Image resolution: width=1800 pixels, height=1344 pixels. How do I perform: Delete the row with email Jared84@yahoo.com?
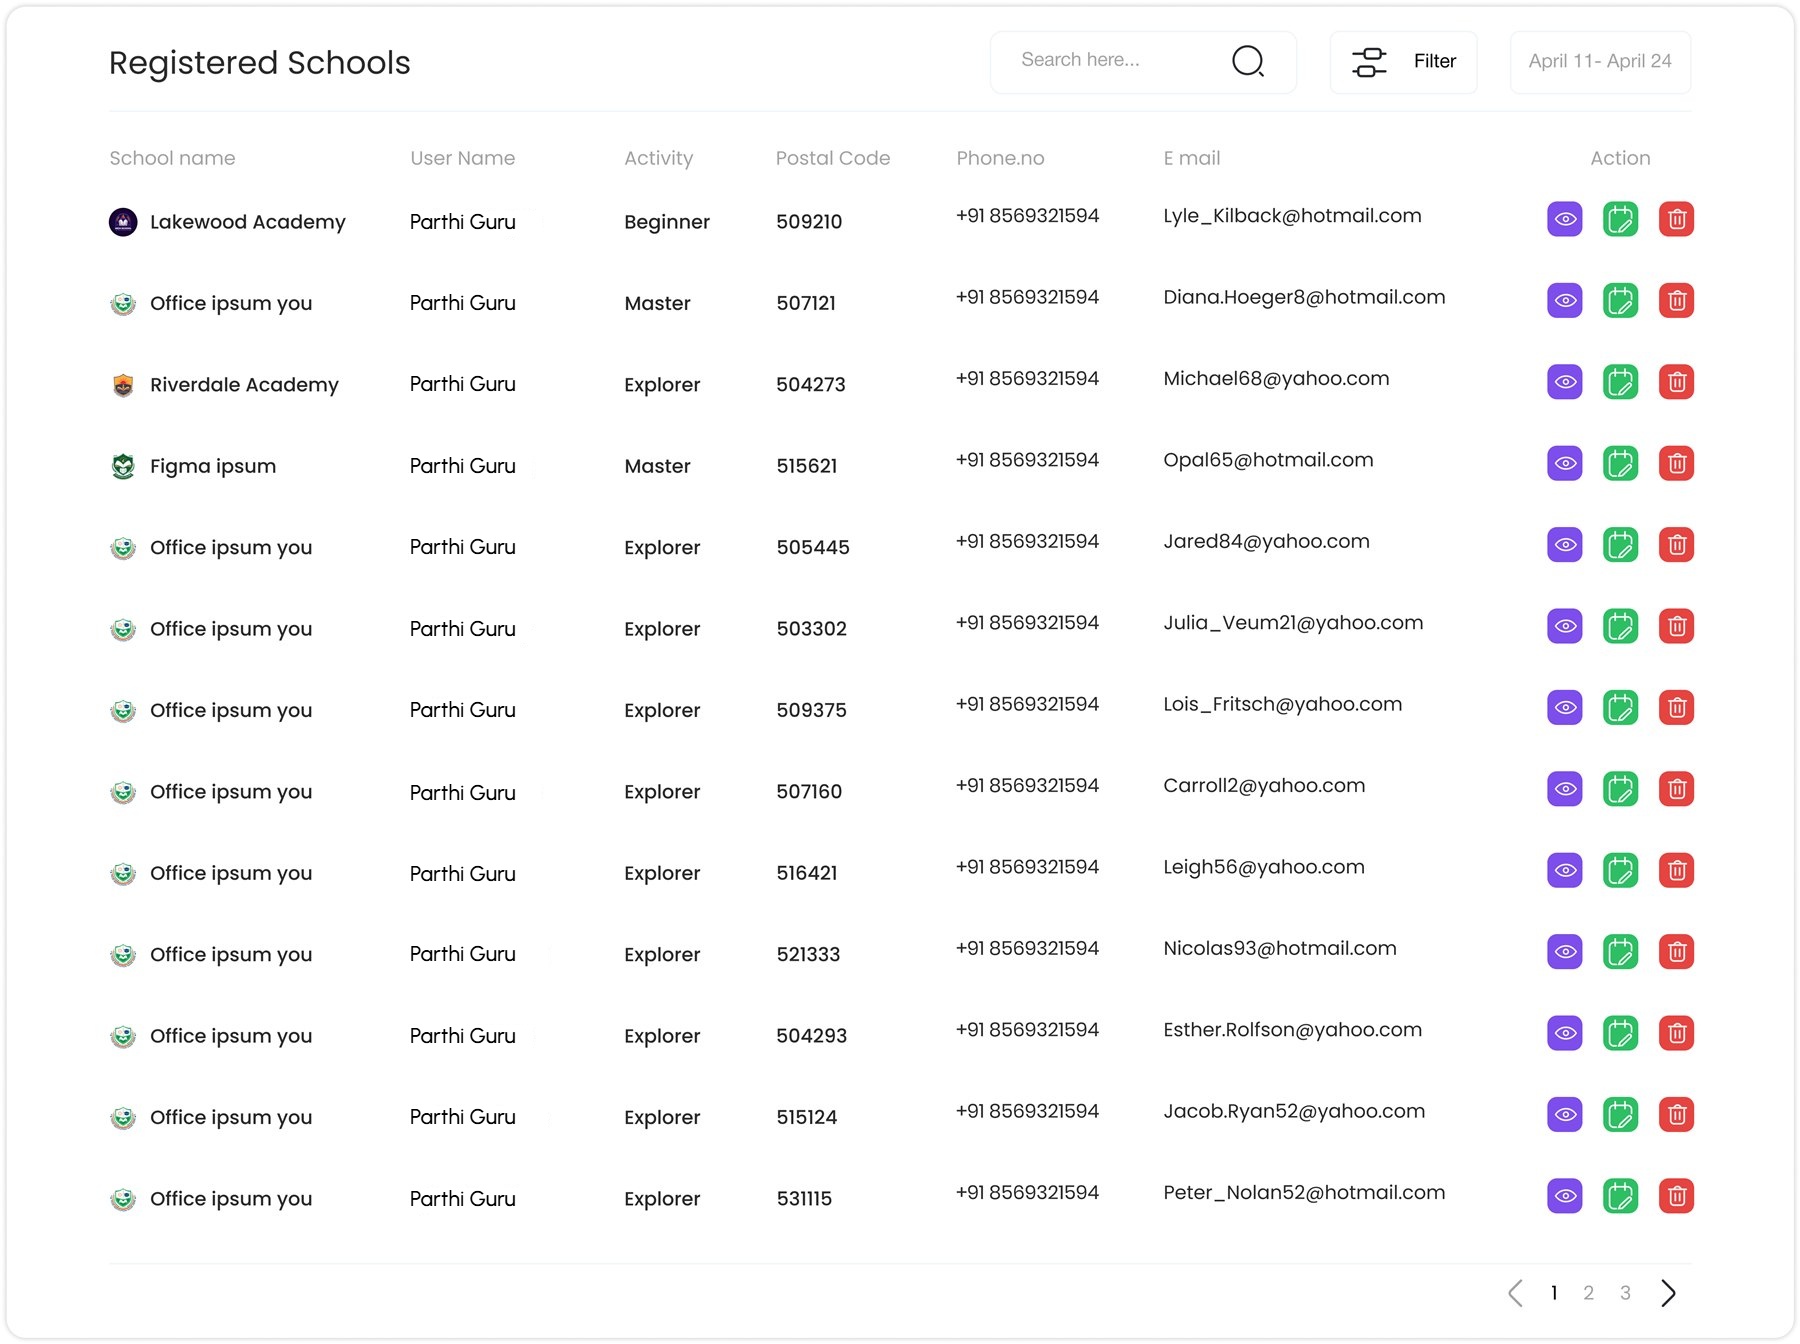[1677, 545]
